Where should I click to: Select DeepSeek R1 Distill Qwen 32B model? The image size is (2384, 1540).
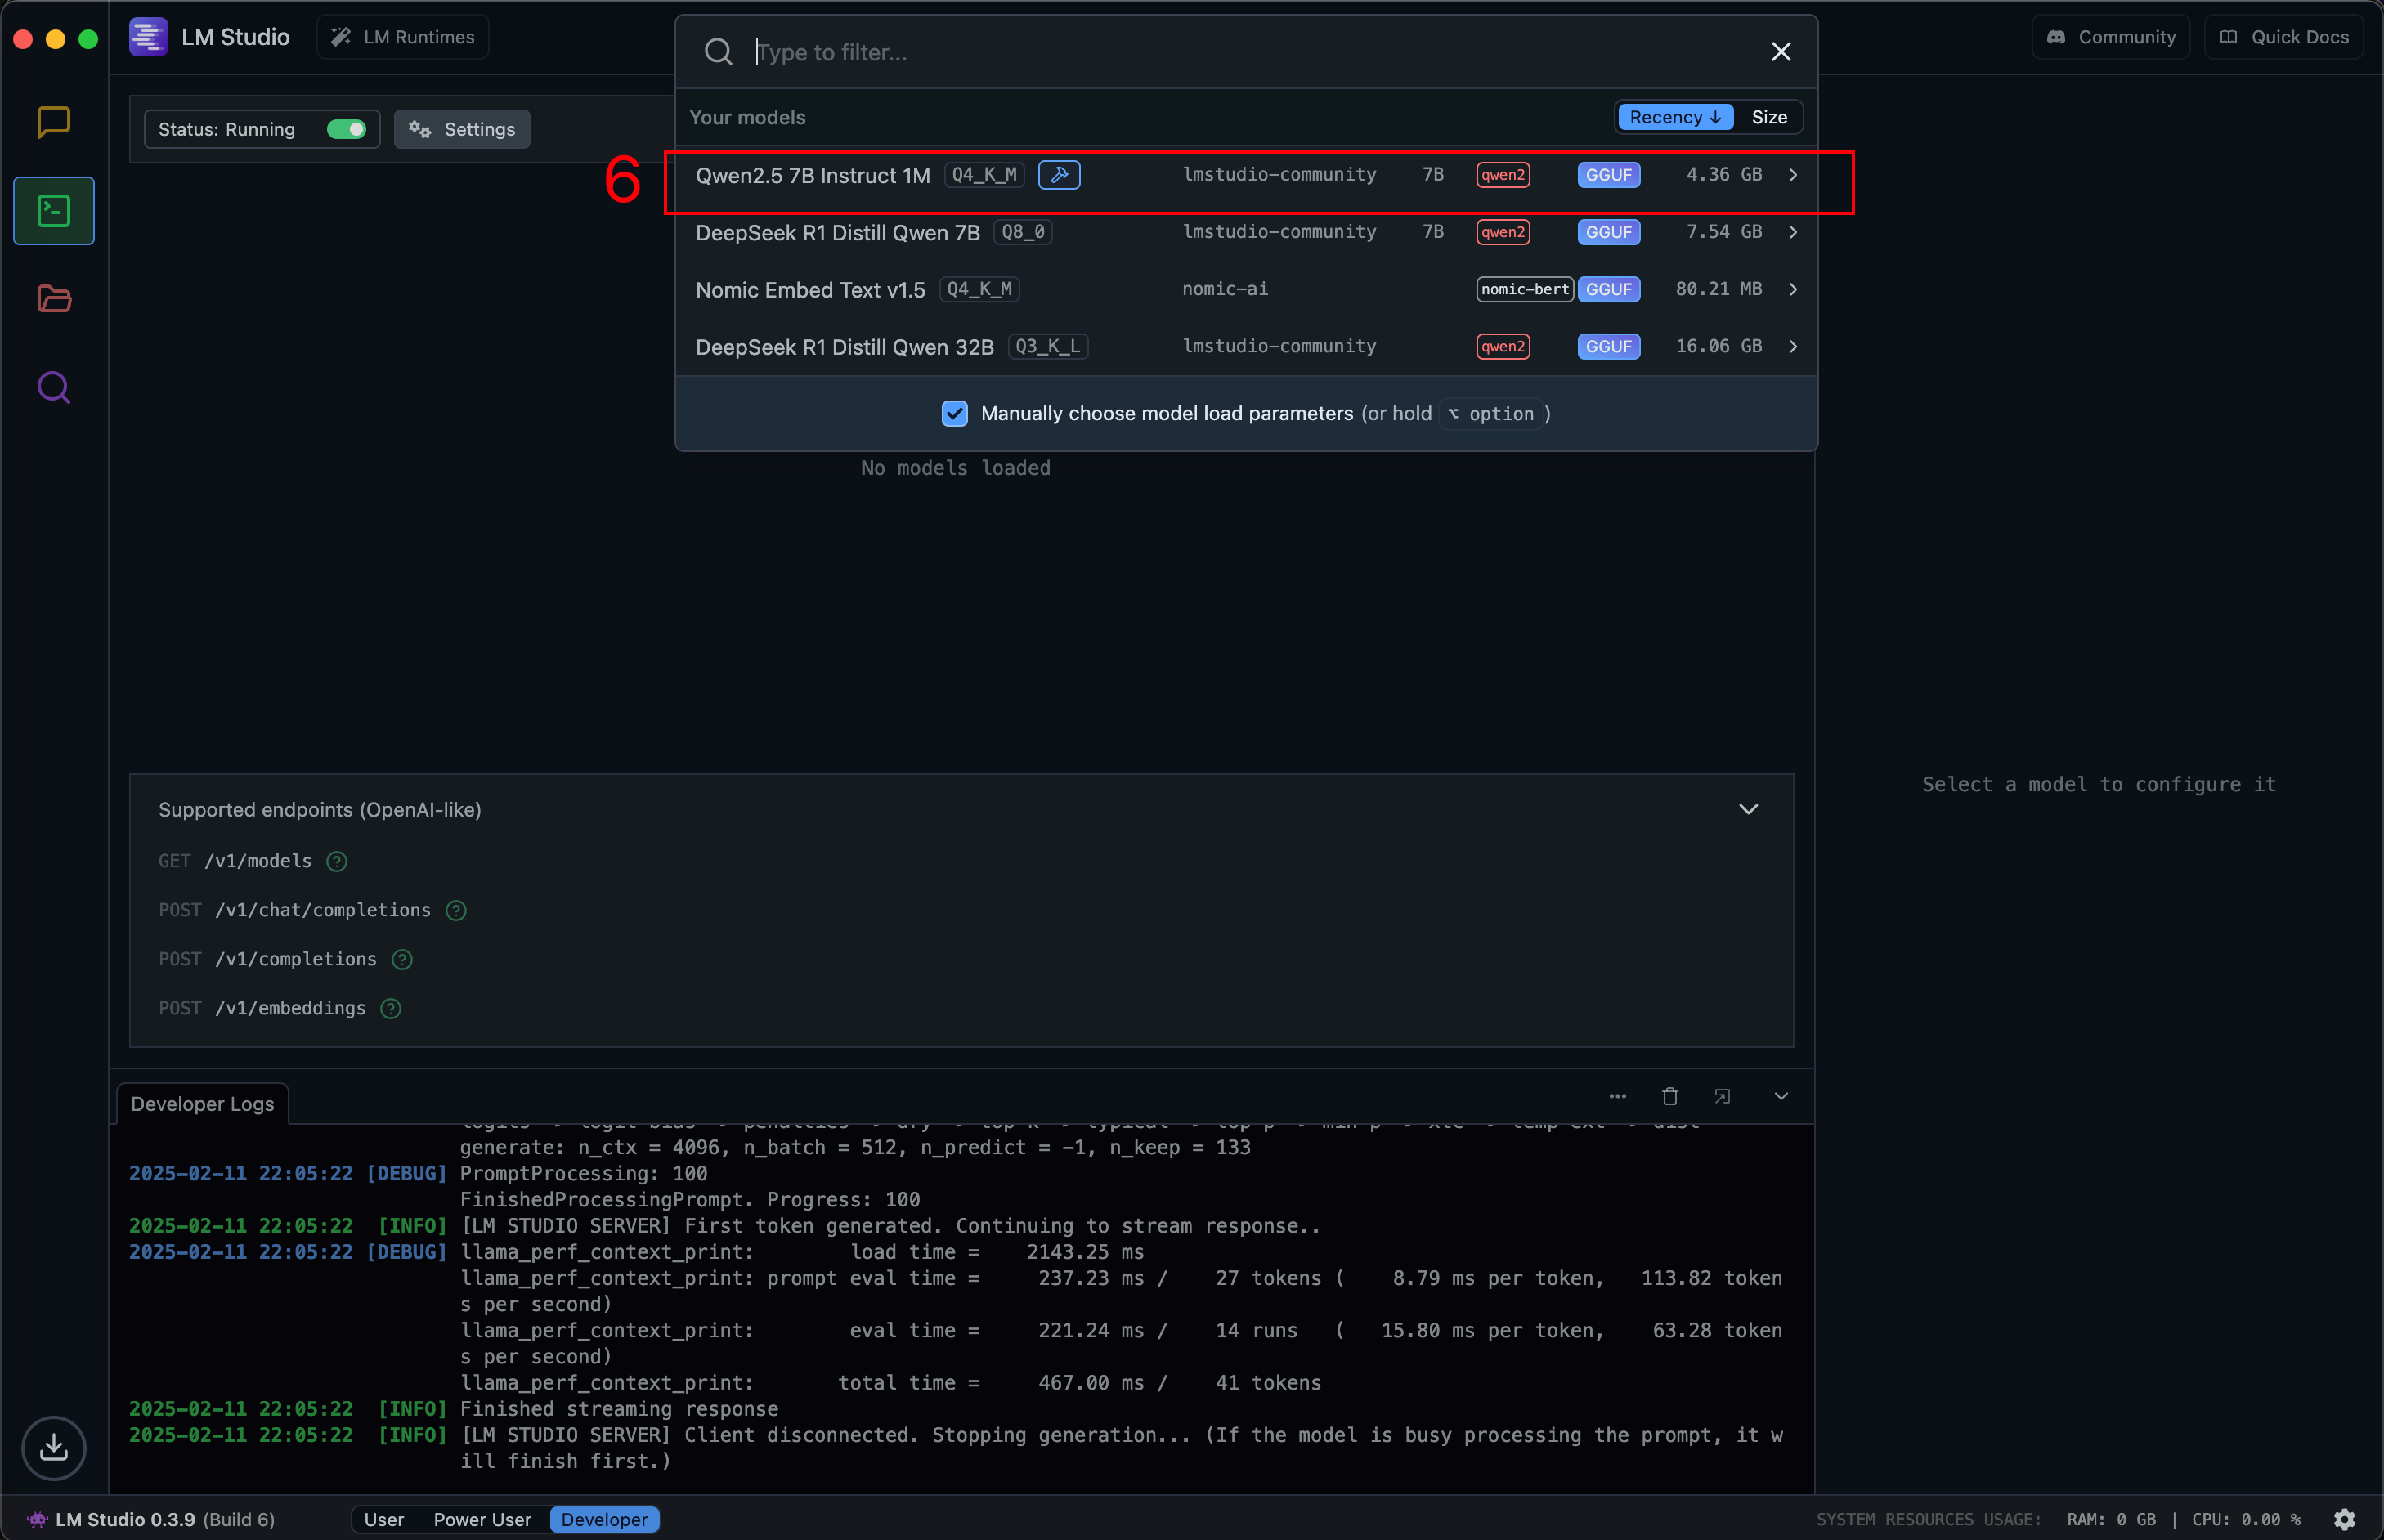pos(1246,346)
